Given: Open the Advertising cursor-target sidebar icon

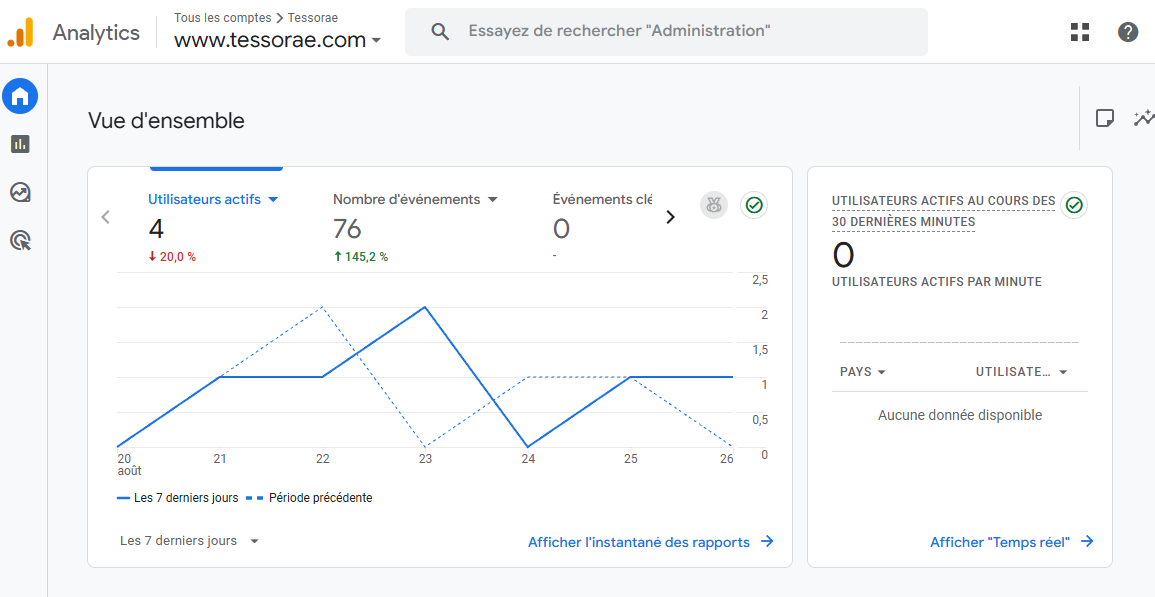Looking at the screenshot, I should click(x=21, y=240).
